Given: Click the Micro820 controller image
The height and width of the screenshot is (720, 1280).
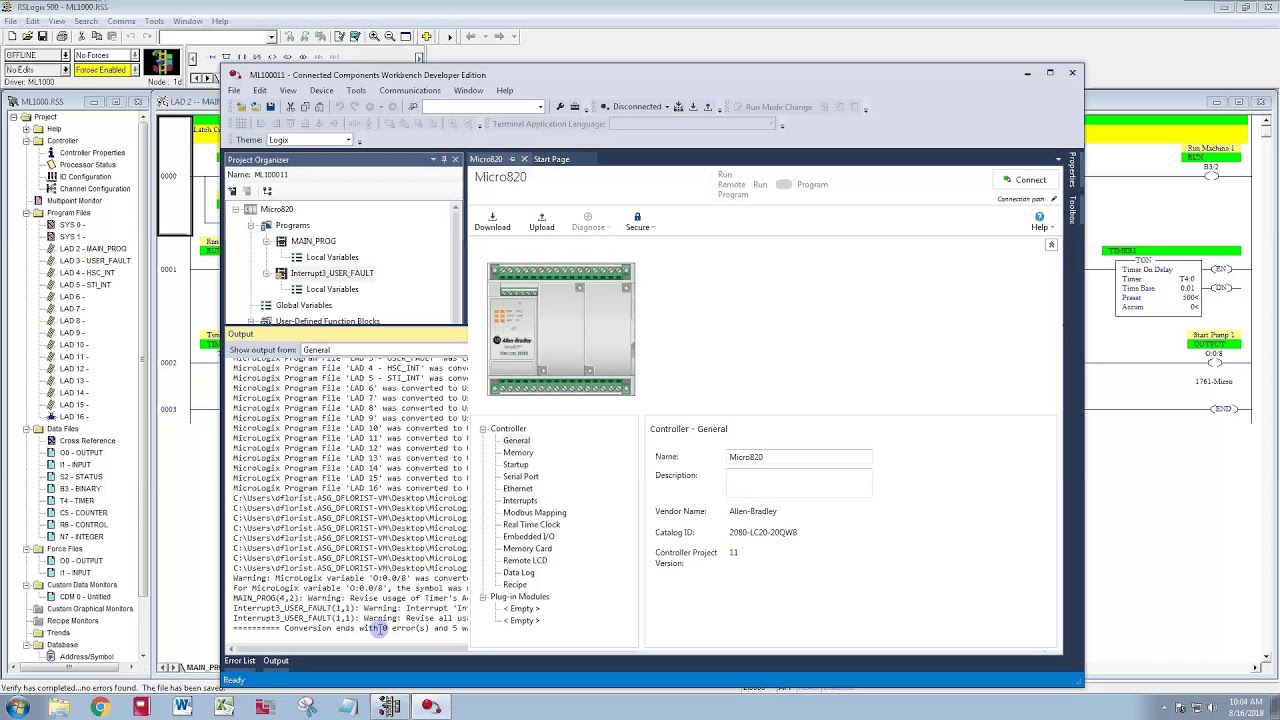Looking at the screenshot, I should [x=561, y=329].
